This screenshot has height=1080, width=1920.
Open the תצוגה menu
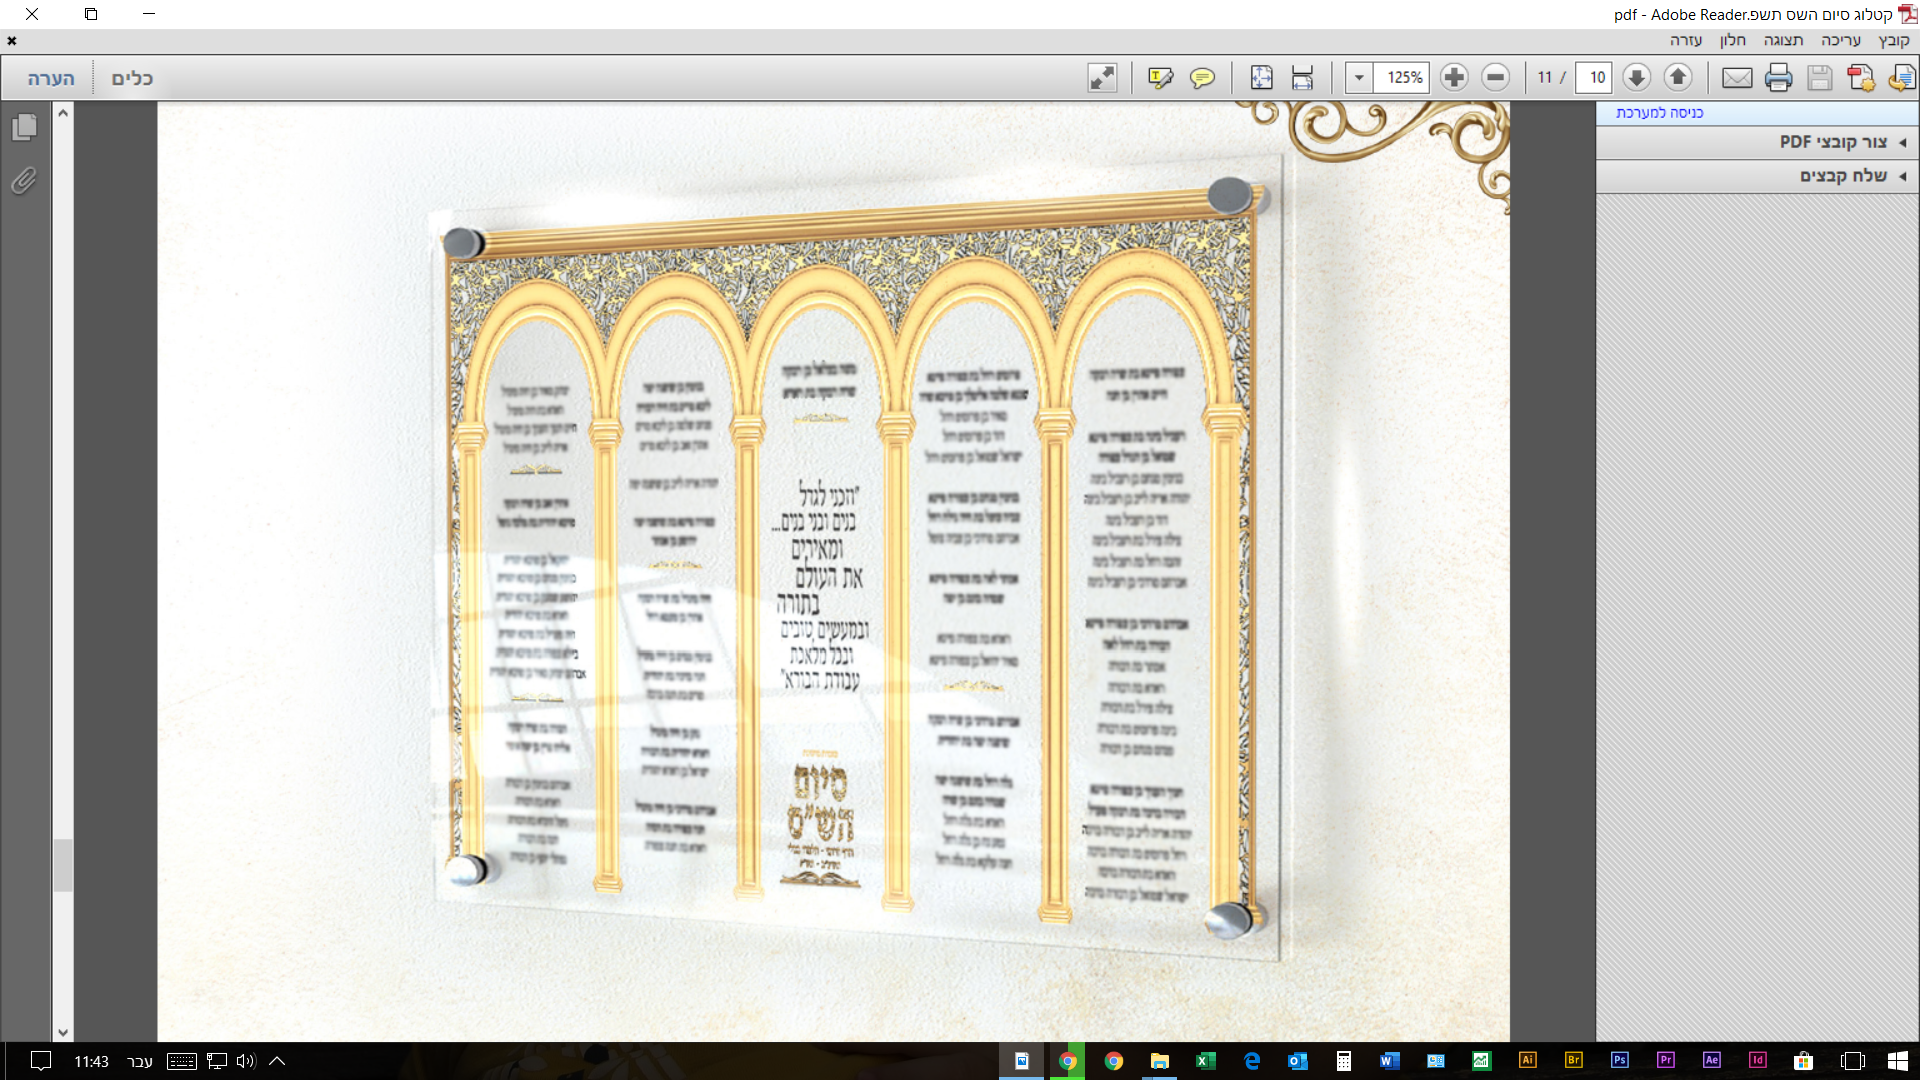[1782, 40]
